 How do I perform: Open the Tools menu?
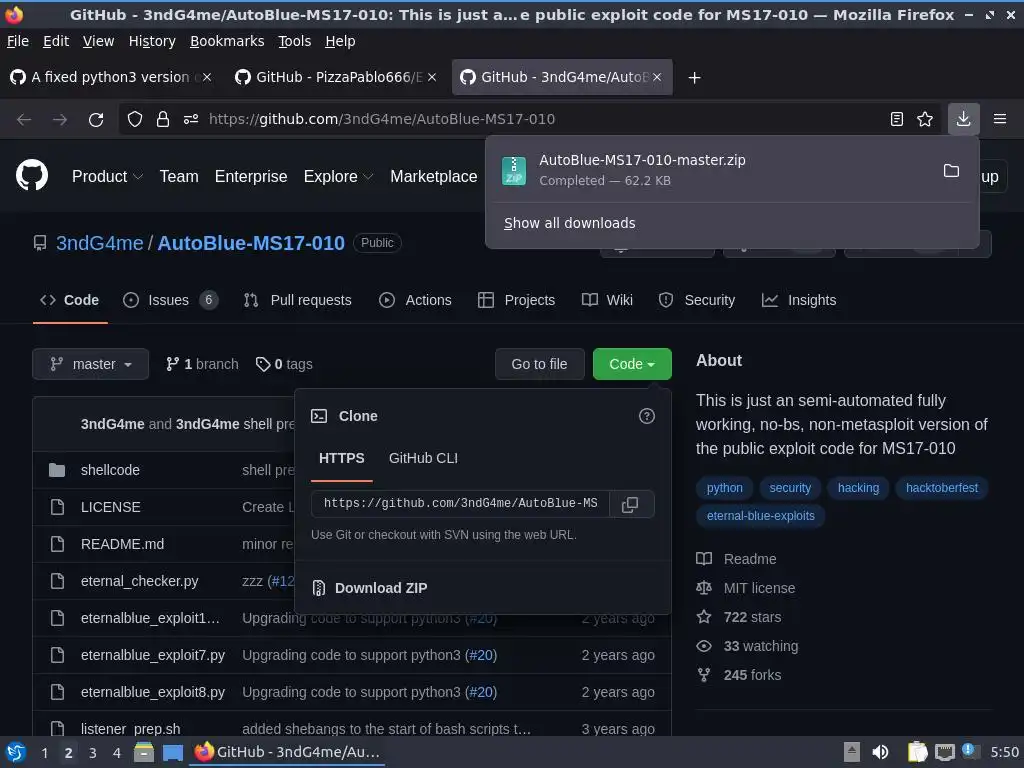pos(295,41)
